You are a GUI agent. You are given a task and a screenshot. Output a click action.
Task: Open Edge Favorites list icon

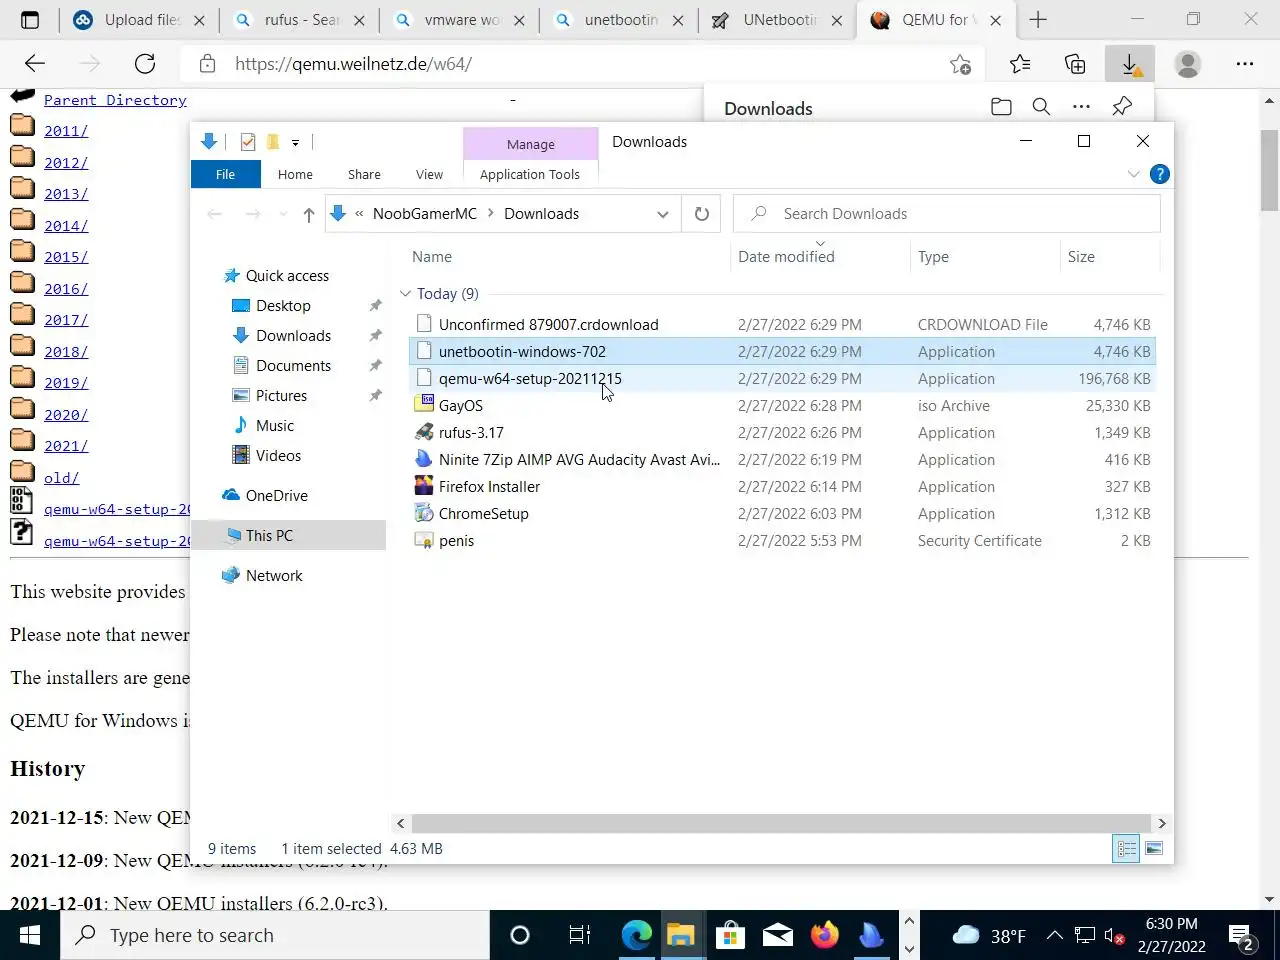pos(1020,64)
